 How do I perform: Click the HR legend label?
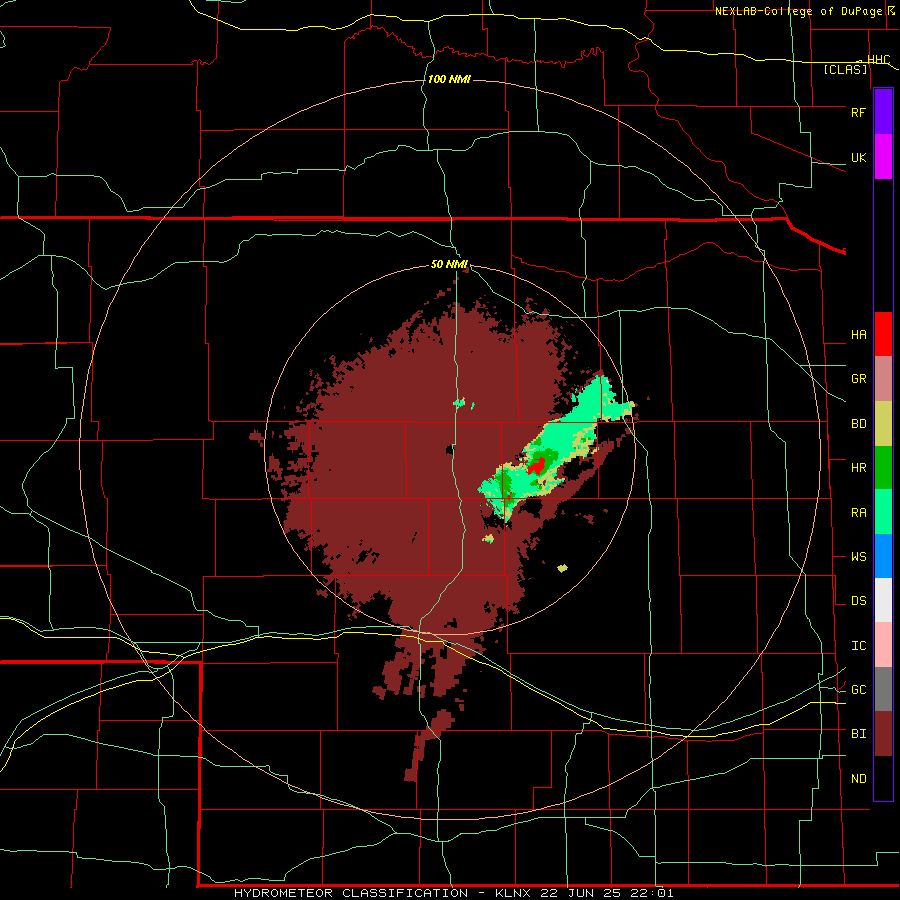tap(858, 468)
